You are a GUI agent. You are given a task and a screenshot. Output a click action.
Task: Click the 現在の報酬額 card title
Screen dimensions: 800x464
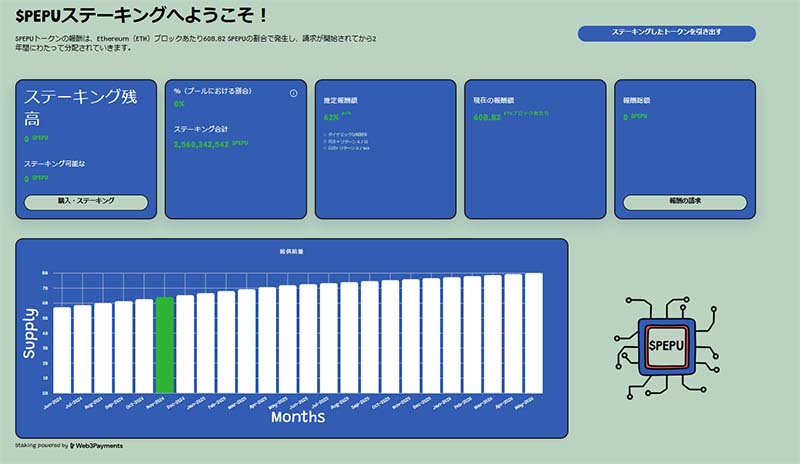pyautogui.click(x=493, y=101)
